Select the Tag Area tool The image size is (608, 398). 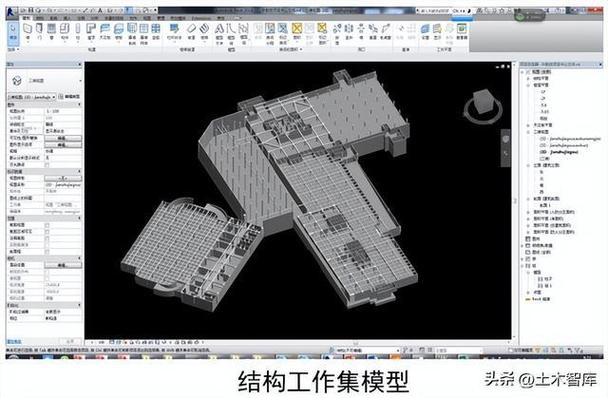click(x=322, y=33)
